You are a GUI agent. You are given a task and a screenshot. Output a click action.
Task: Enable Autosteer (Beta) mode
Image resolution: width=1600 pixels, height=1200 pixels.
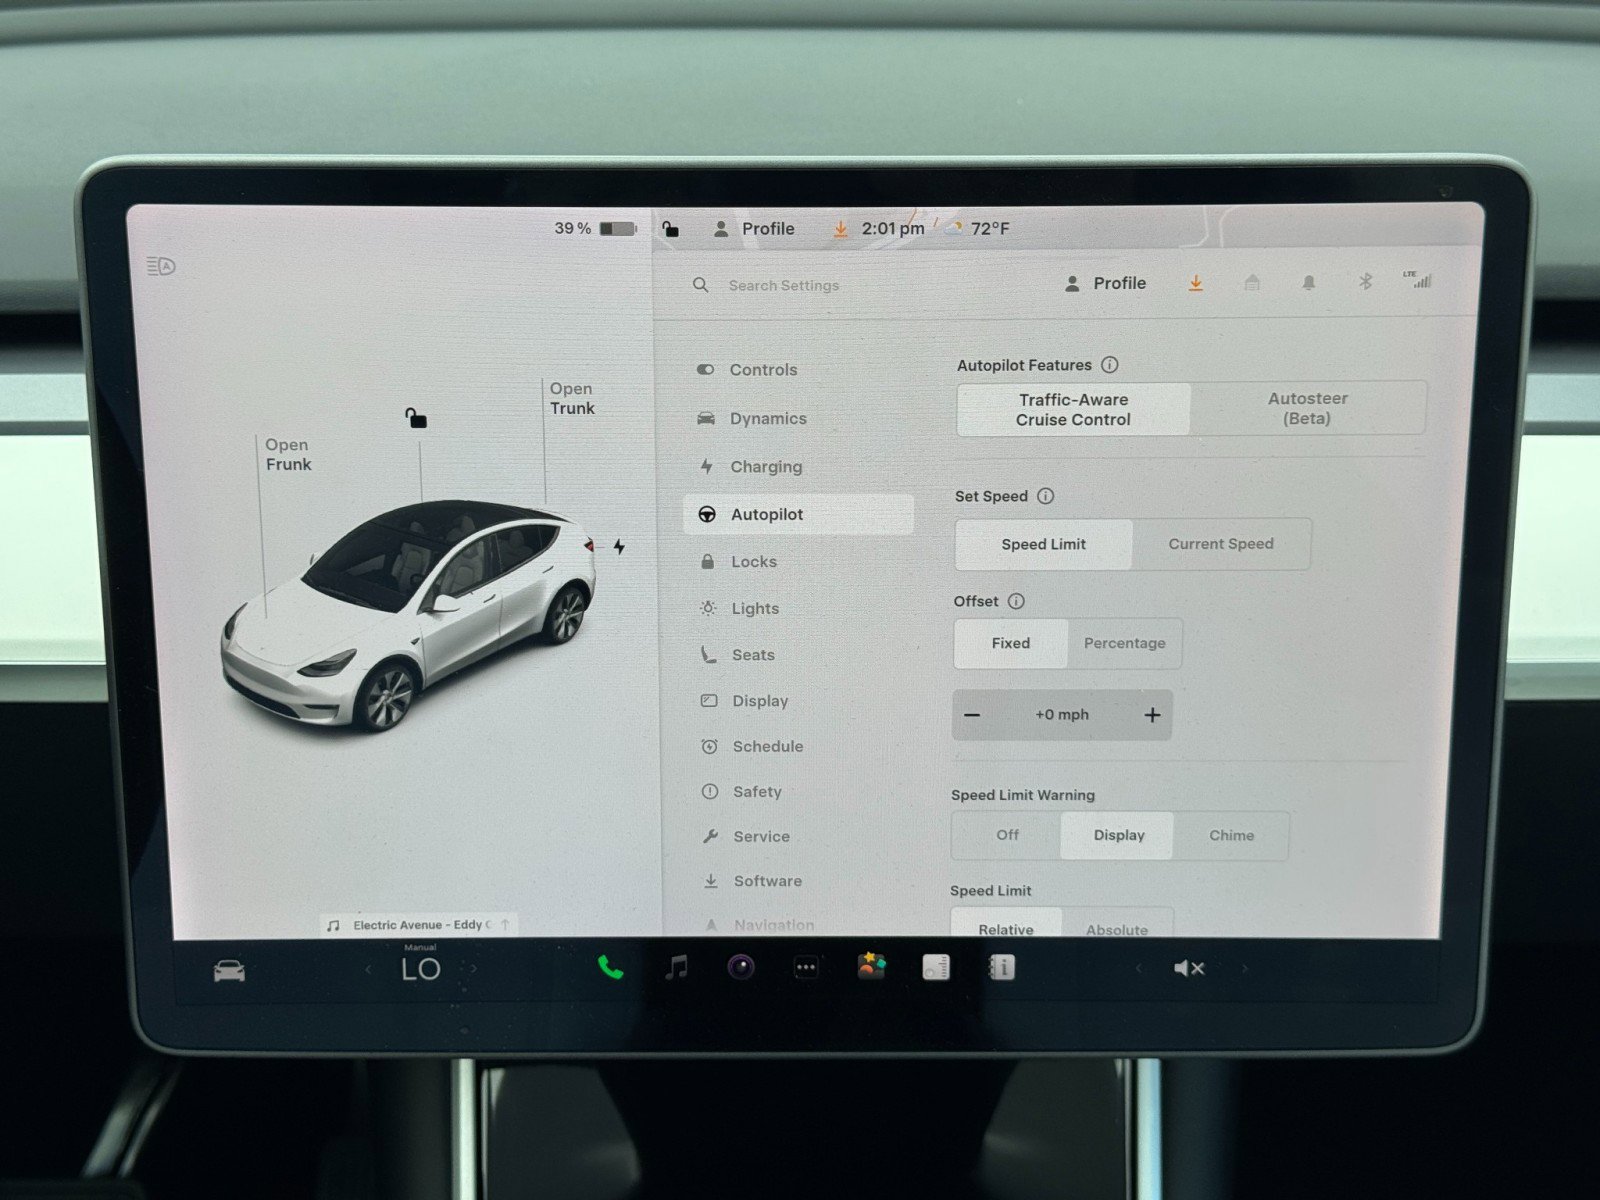1308,408
